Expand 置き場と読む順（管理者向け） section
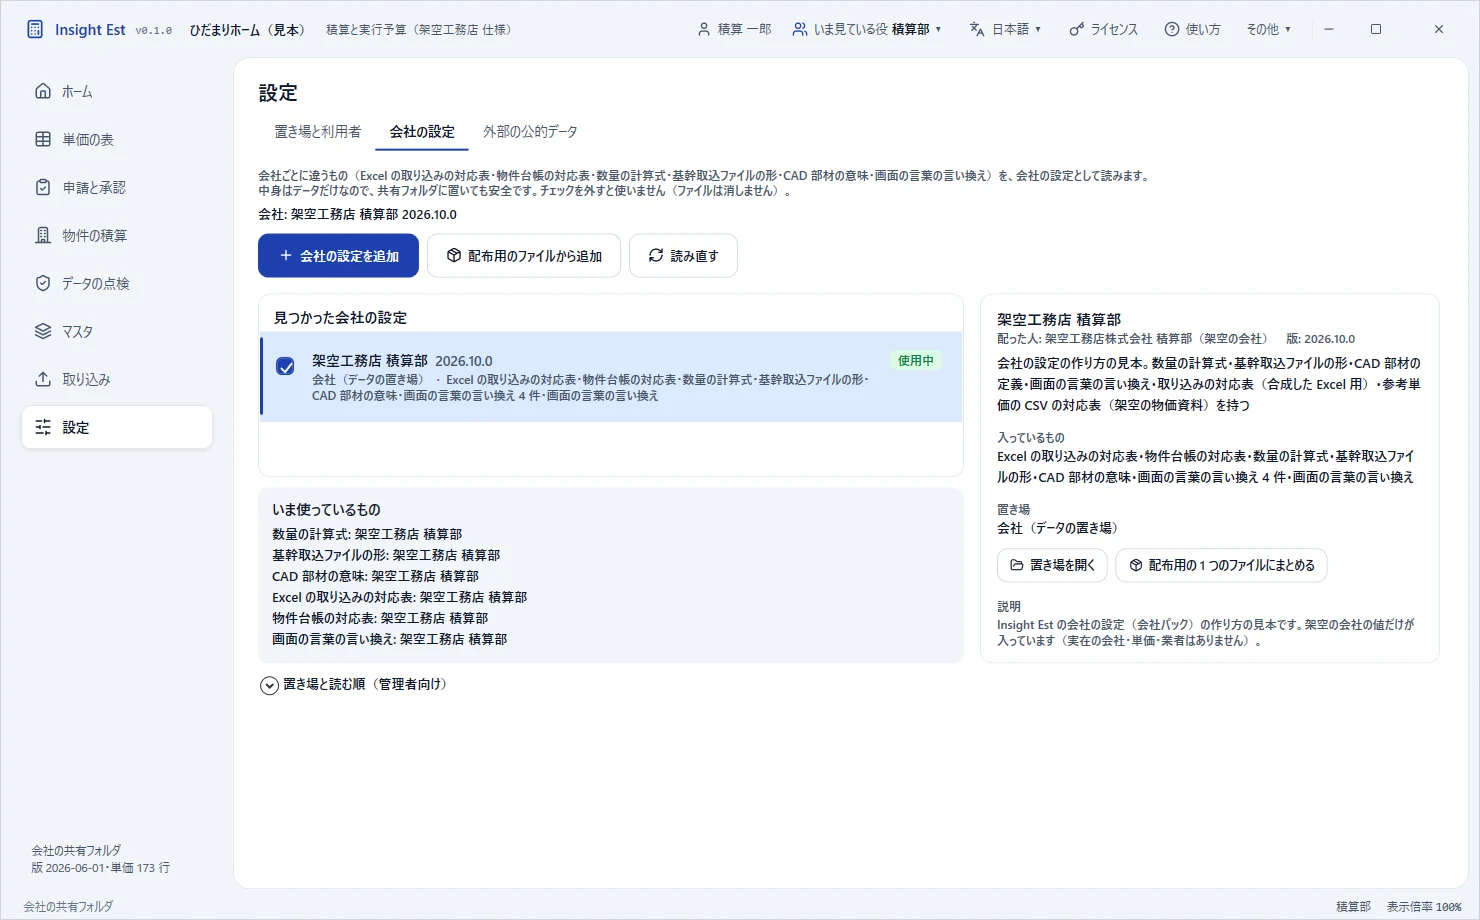Screen dimensions: 1480x920 coord(353,684)
